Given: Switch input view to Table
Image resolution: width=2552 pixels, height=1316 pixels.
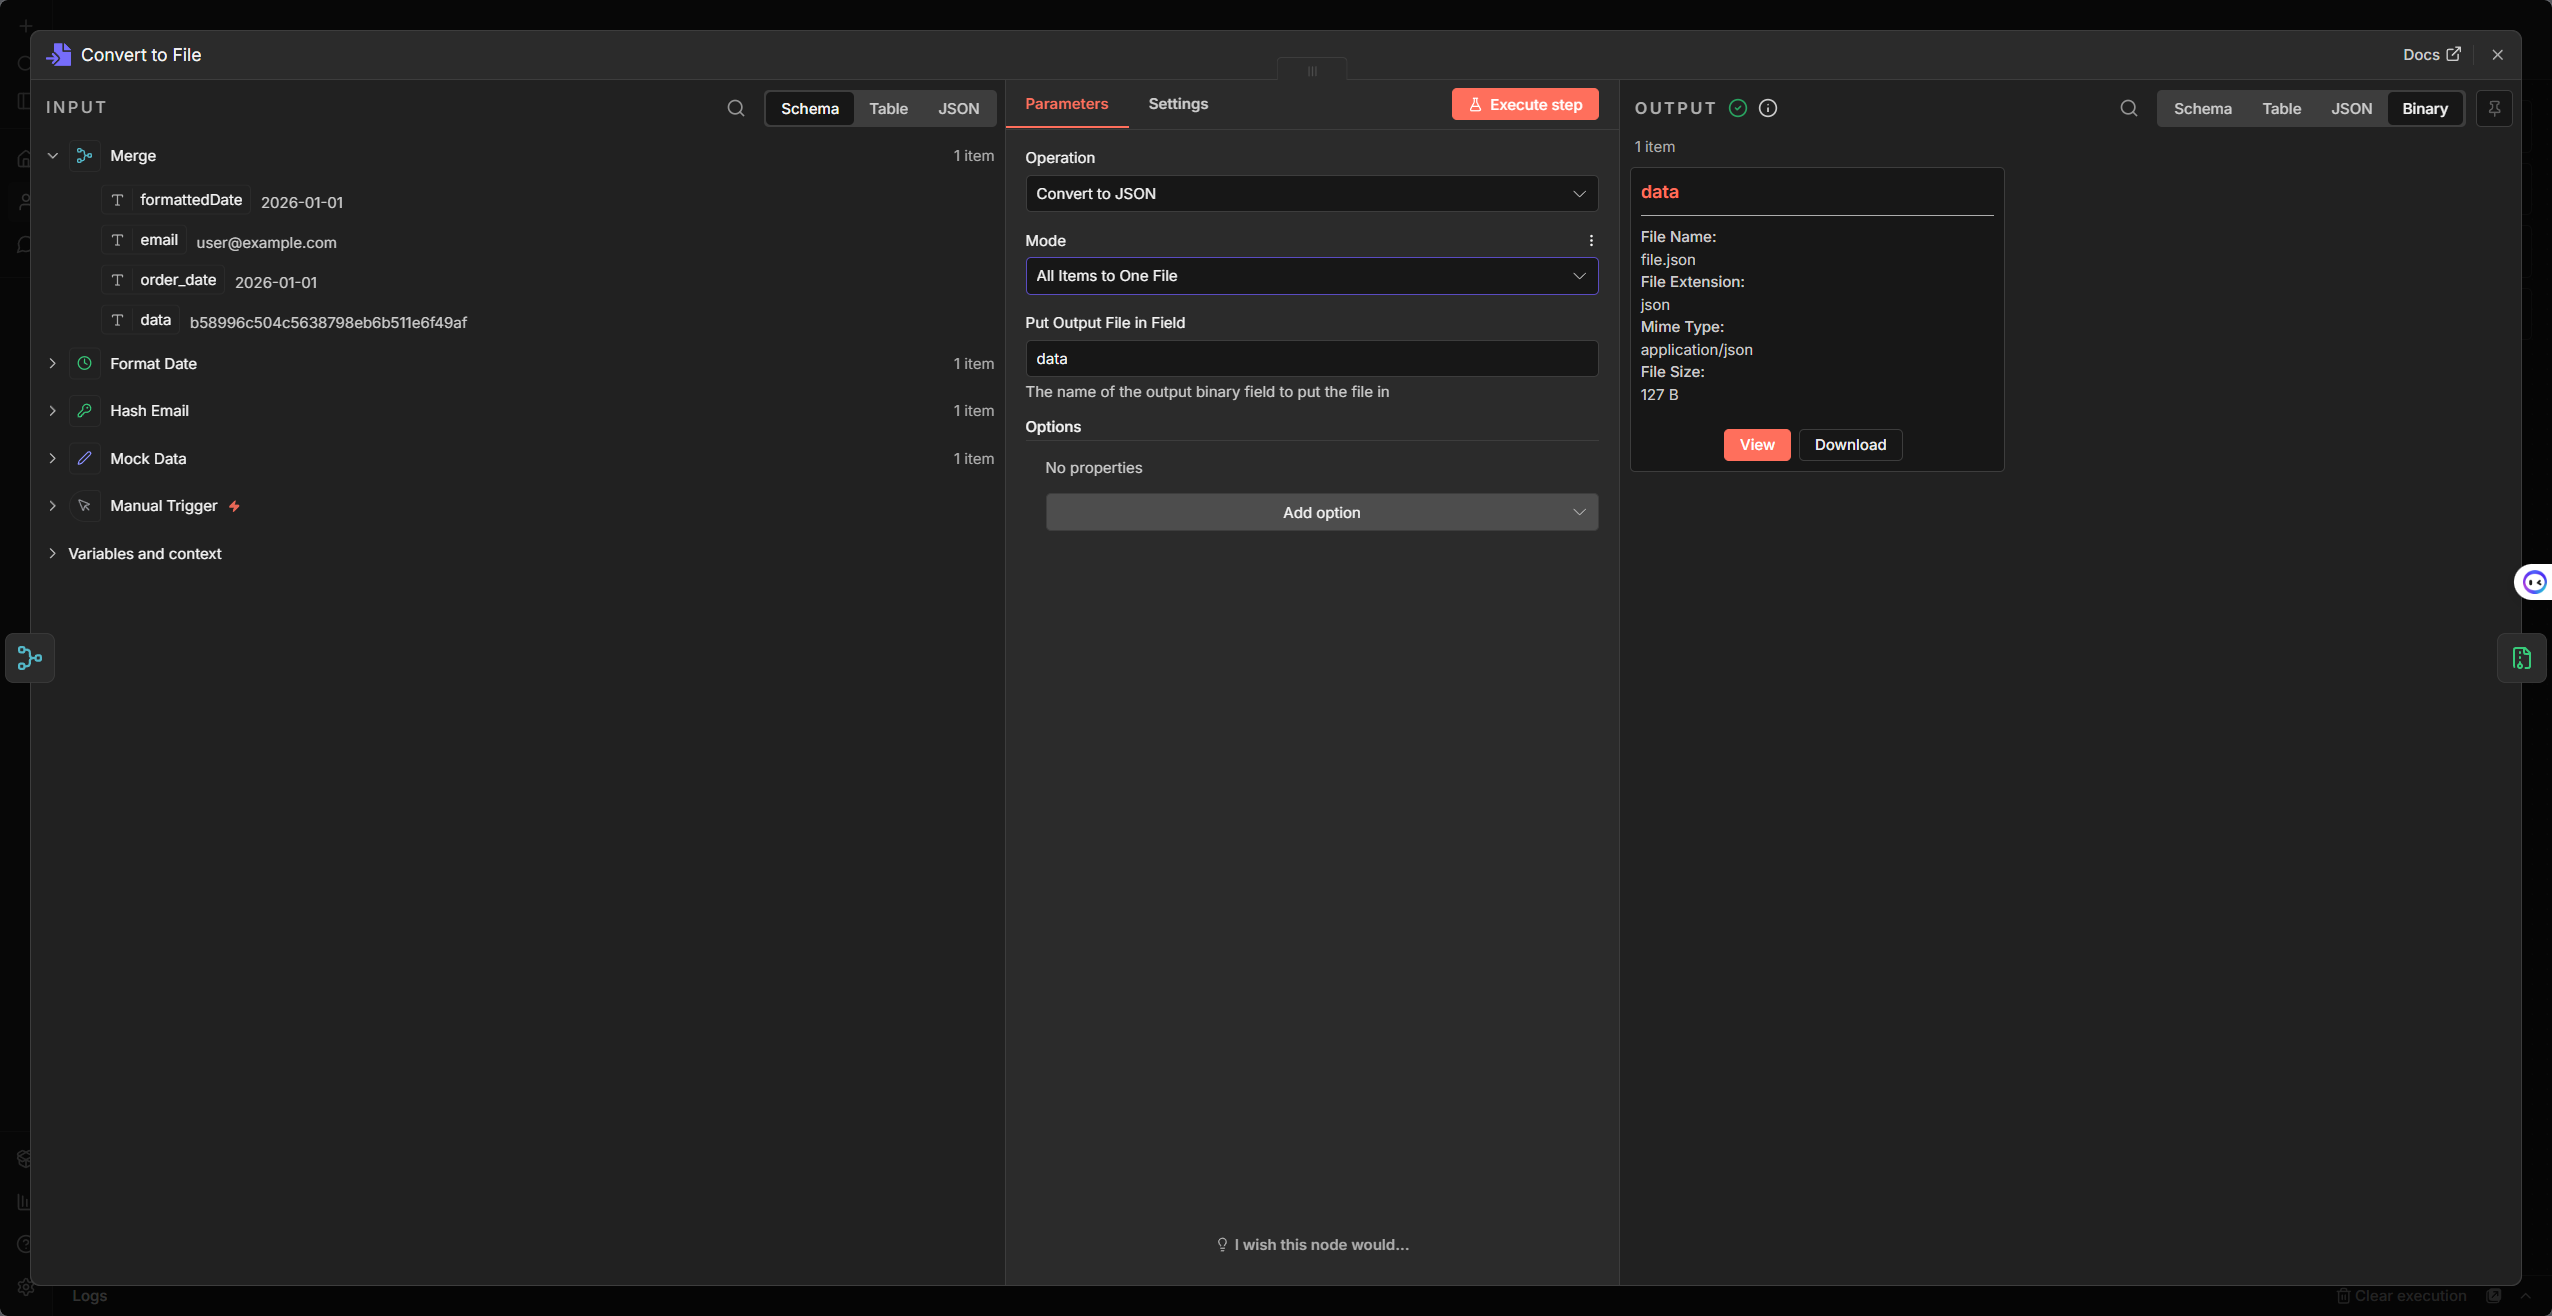Looking at the screenshot, I should (888, 109).
